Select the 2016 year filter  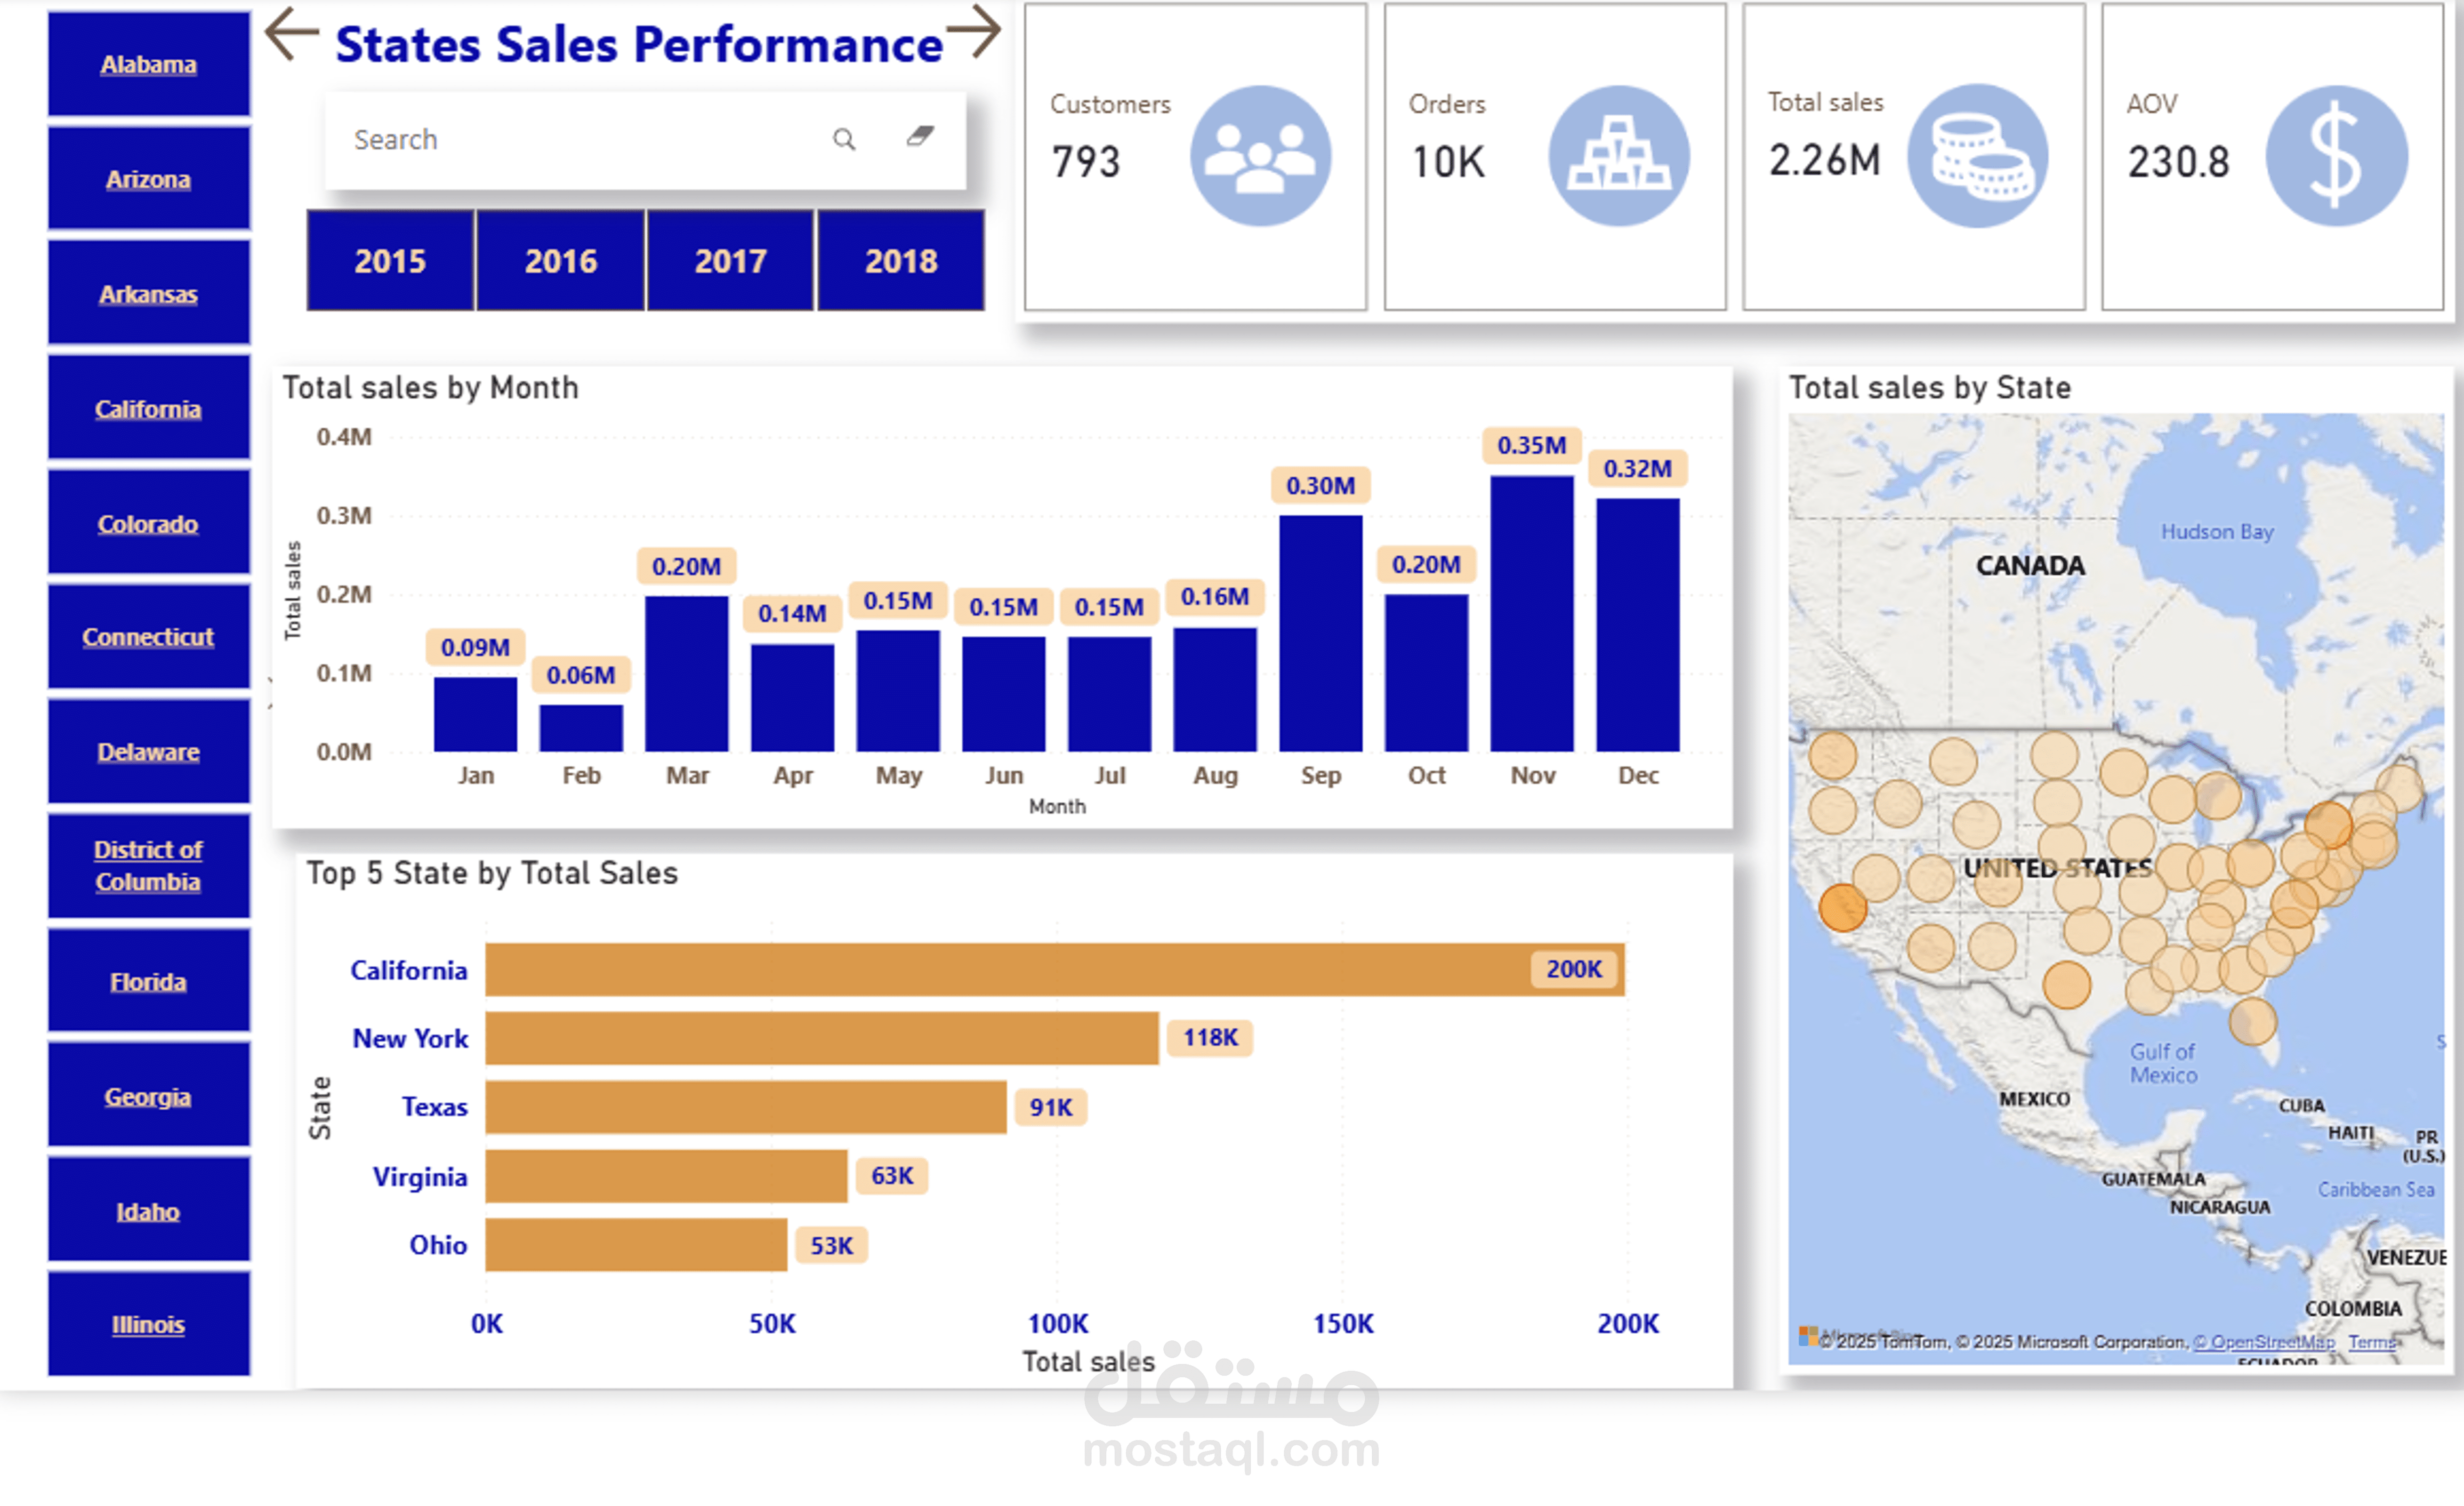tap(560, 261)
